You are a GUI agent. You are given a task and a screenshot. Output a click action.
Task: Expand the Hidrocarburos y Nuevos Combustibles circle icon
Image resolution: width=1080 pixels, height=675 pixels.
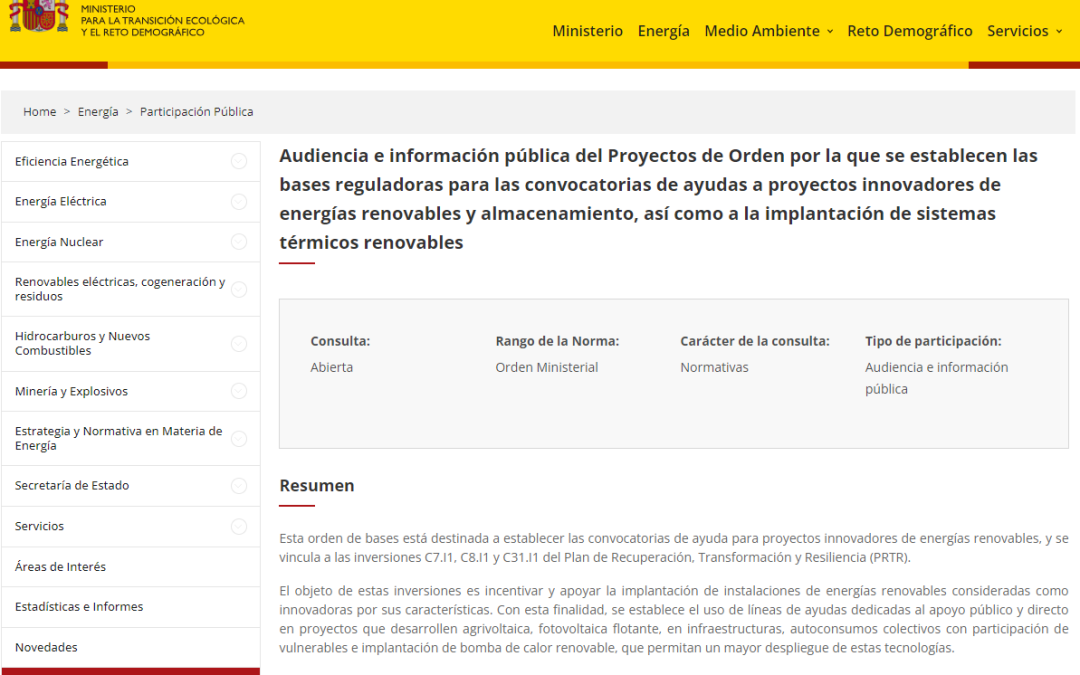(239, 344)
